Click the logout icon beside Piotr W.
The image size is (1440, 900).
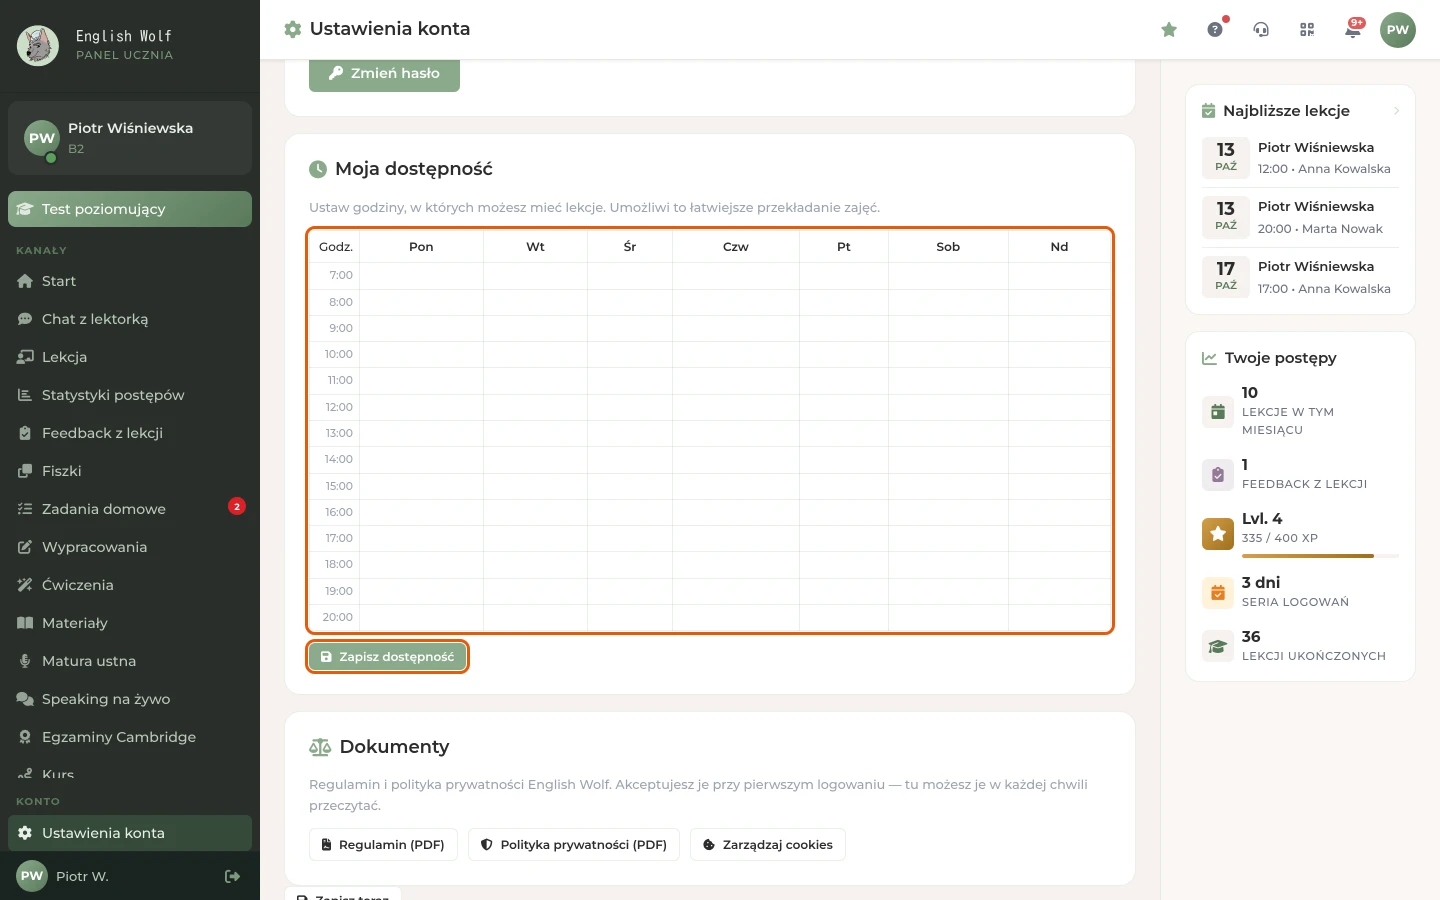click(233, 877)
